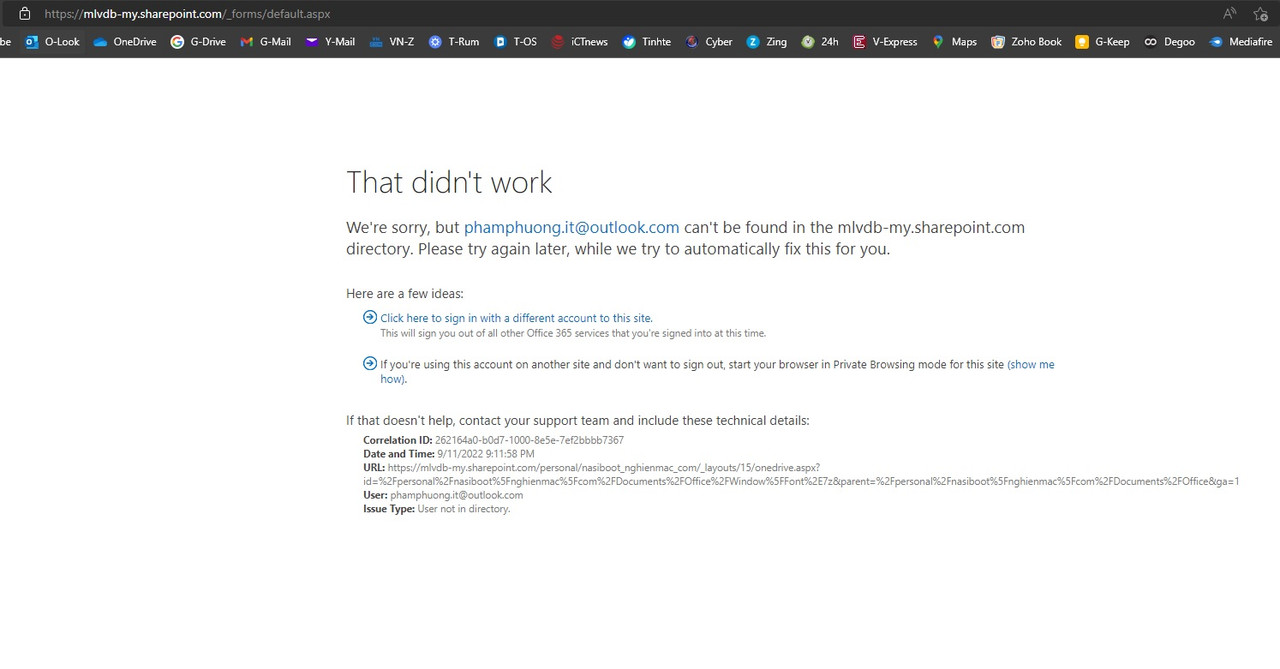The height and width of the screenshot is (669, 1280).
Task: Click the arrow icon beside sign in link
Action: pos(370,317)
